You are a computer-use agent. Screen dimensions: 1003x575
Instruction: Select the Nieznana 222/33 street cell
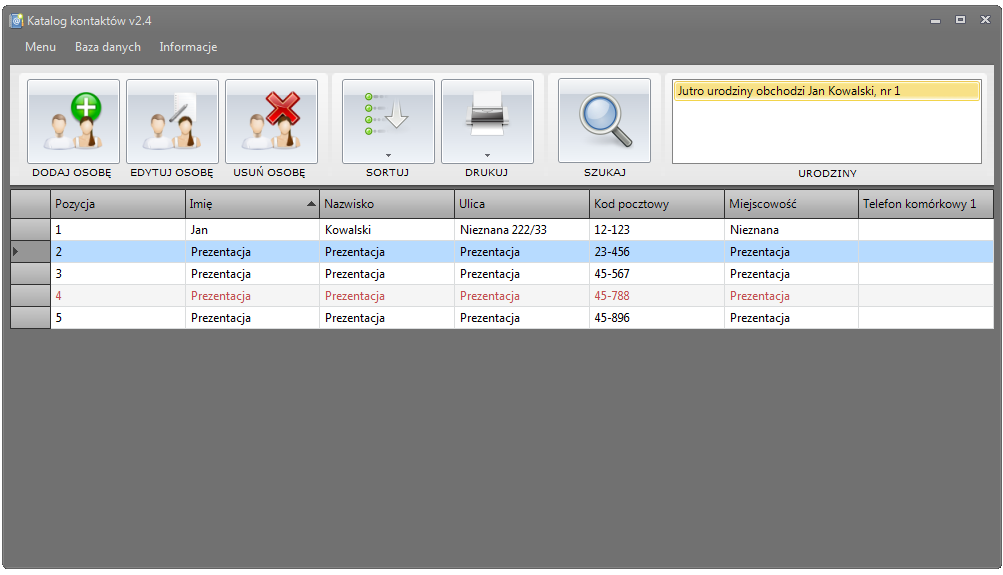(x=522, y=230)
